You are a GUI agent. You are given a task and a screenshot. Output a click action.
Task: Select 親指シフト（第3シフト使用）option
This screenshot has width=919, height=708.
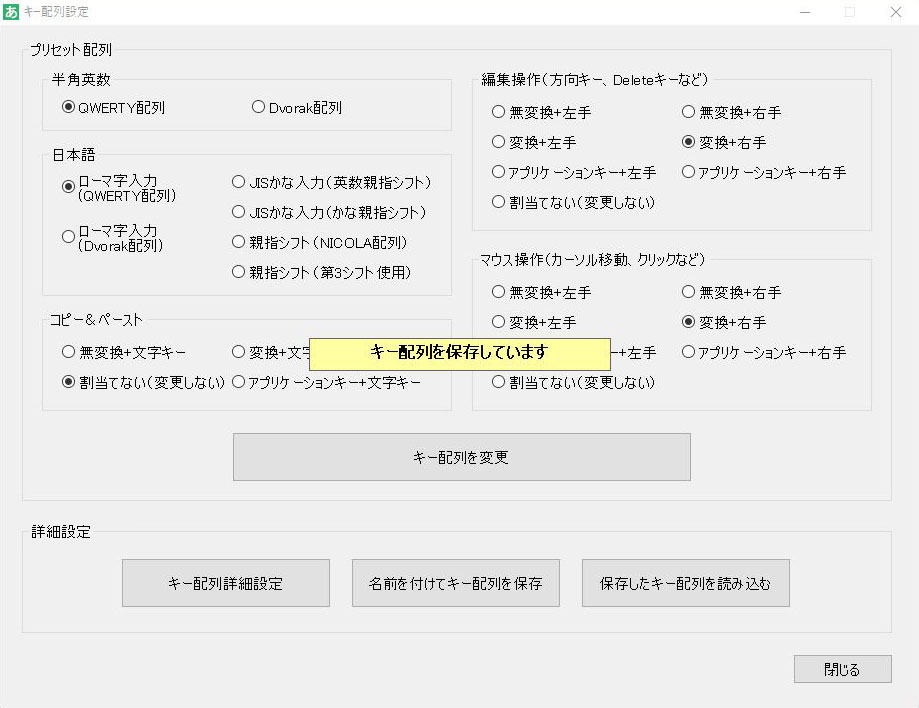[x=236, y=272]
